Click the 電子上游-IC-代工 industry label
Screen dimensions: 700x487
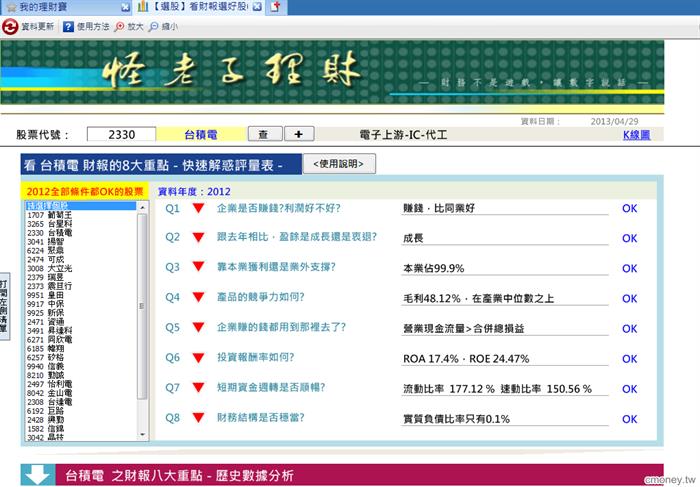point(403,135)
